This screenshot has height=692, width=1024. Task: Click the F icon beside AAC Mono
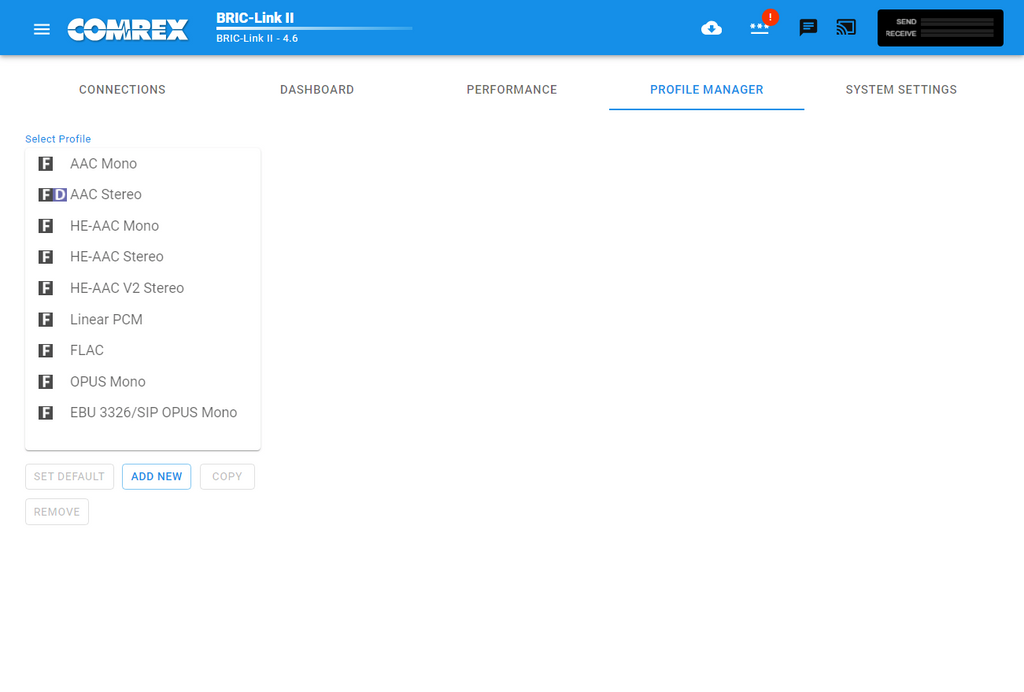pos(46,164)
